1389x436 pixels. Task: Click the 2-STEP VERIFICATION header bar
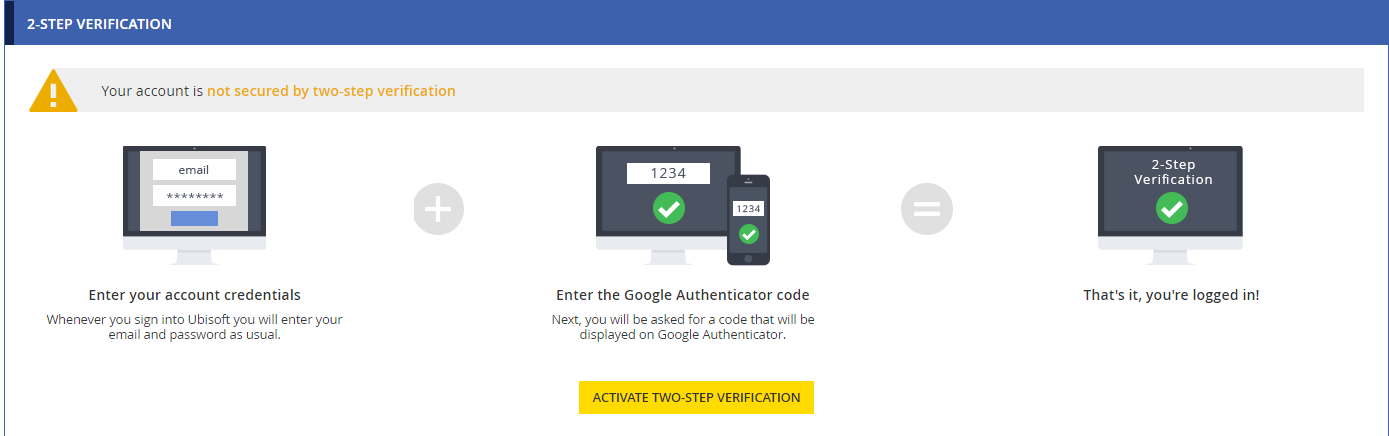click(694, 23)
